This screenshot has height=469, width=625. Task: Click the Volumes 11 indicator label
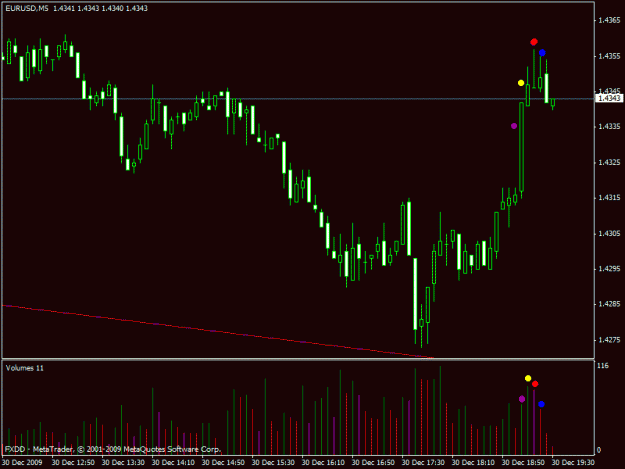(25, 368)
